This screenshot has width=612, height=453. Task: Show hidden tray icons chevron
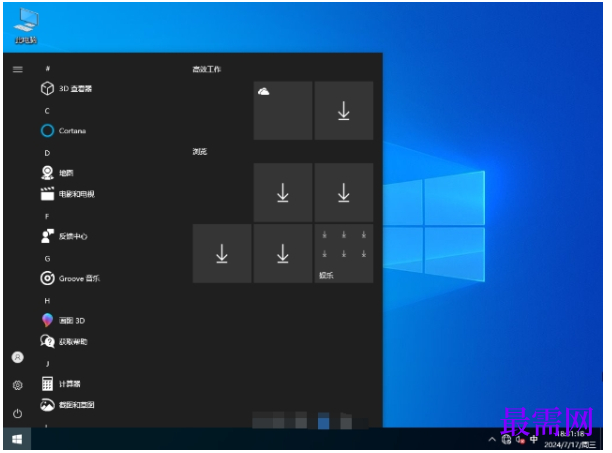tap(492, 440)
